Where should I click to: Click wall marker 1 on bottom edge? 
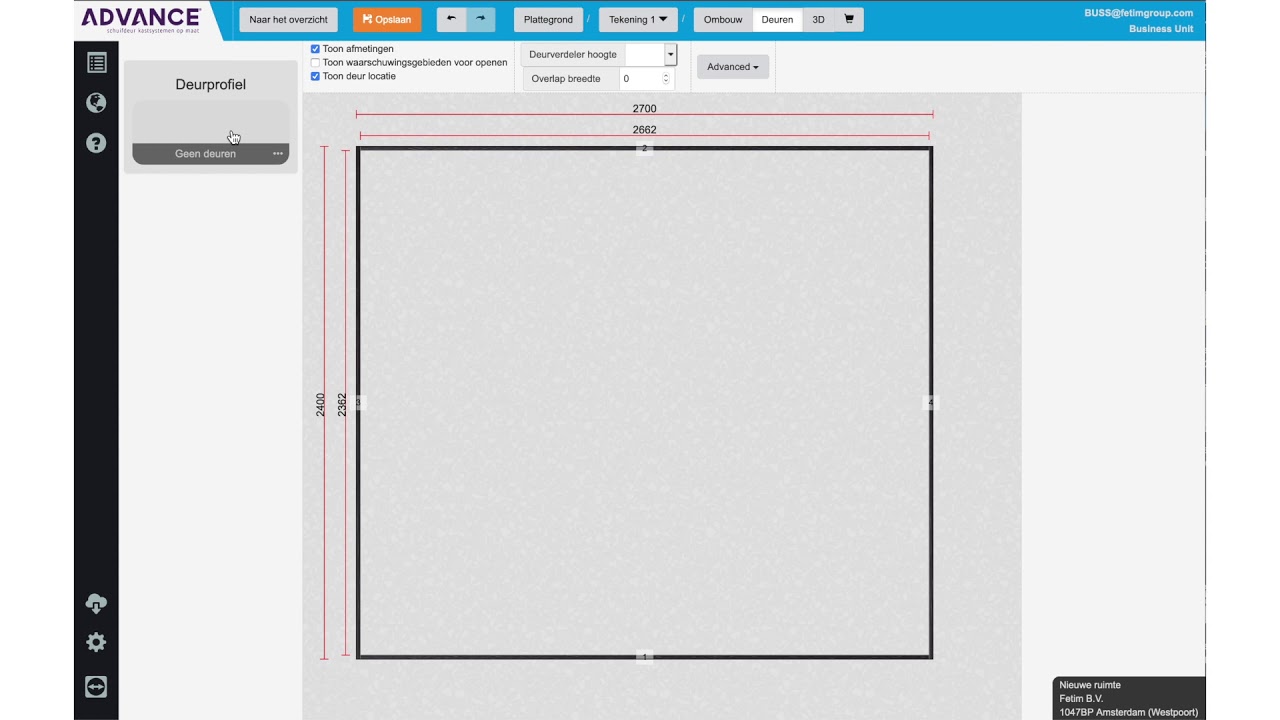(644, 656)
